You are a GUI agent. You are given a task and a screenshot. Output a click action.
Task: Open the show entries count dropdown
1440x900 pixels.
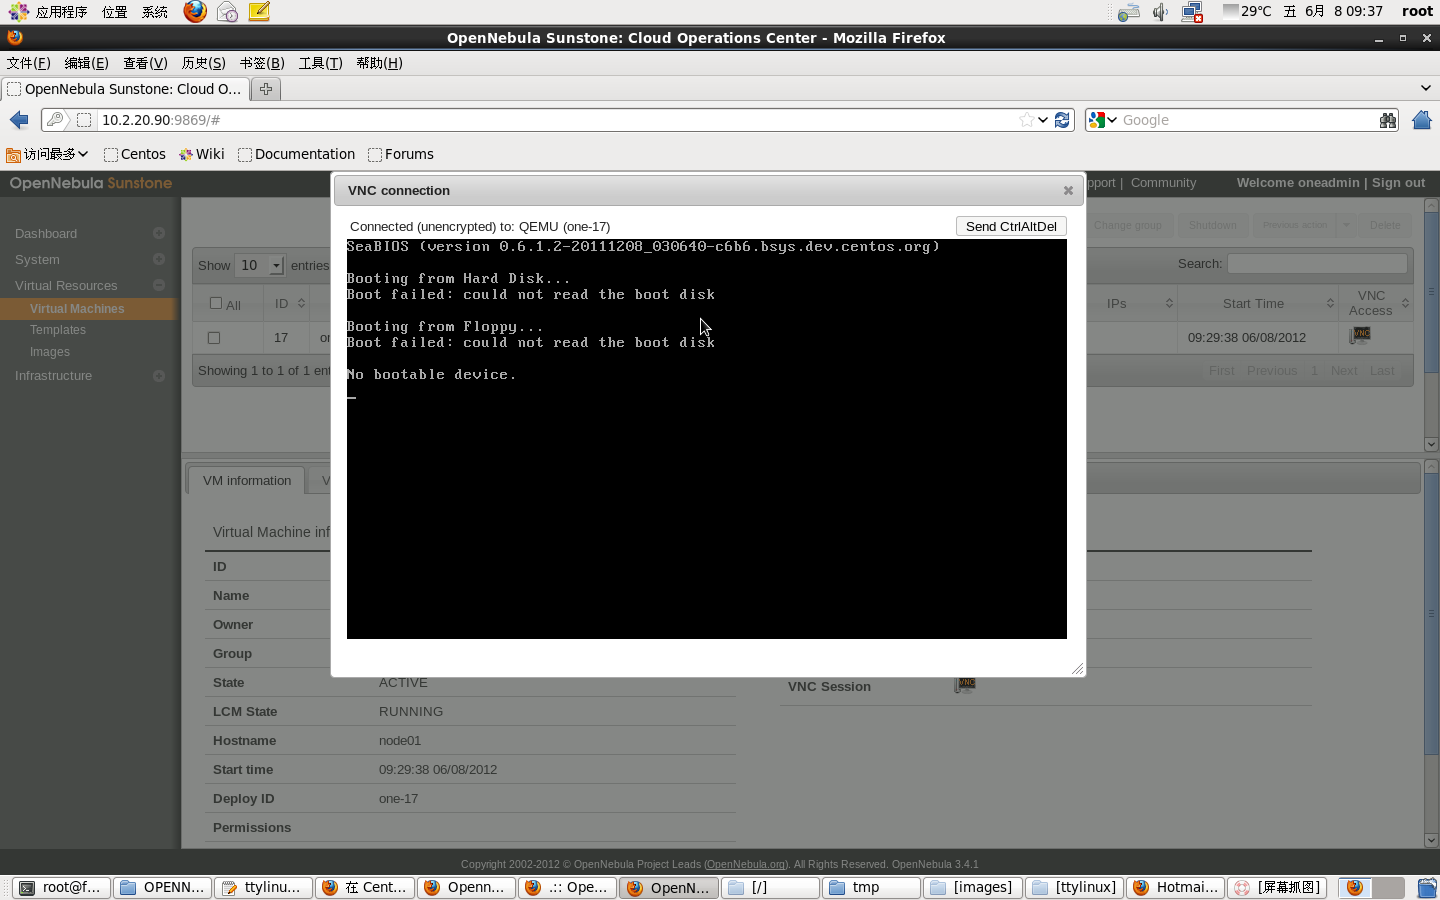259,265
